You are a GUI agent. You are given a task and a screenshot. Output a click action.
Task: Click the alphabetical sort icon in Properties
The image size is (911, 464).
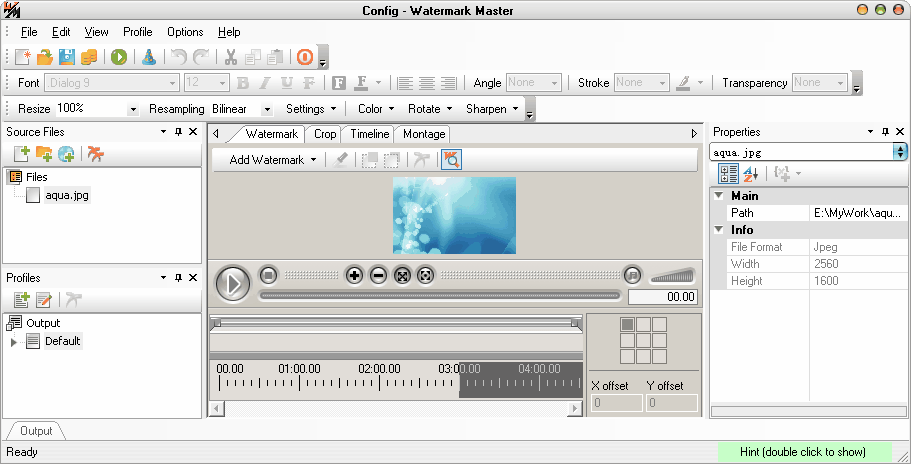750,174
